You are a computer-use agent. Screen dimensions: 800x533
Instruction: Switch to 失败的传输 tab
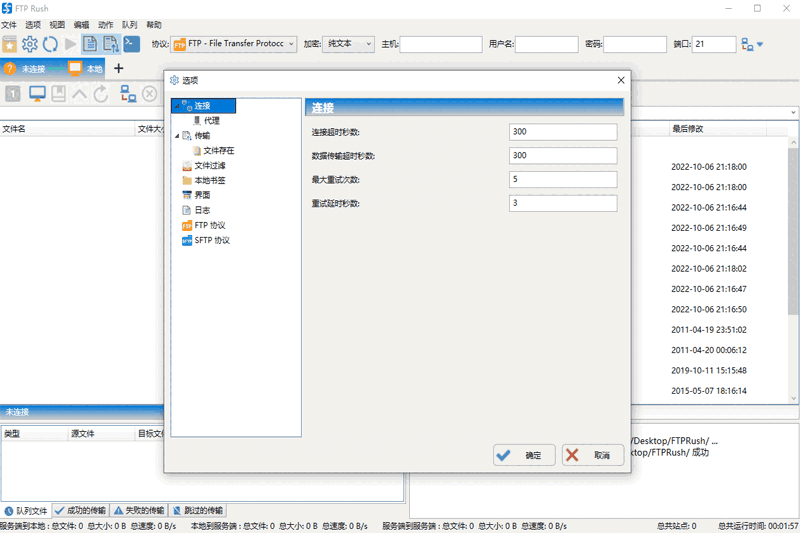click(x=139, y=511)
